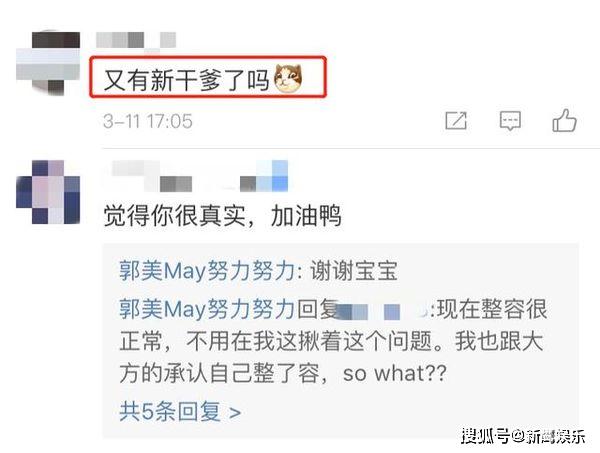Like the first comment with thumbs-up icon
Viewport: 600px width, 453px height.
[x=564, y=120]
